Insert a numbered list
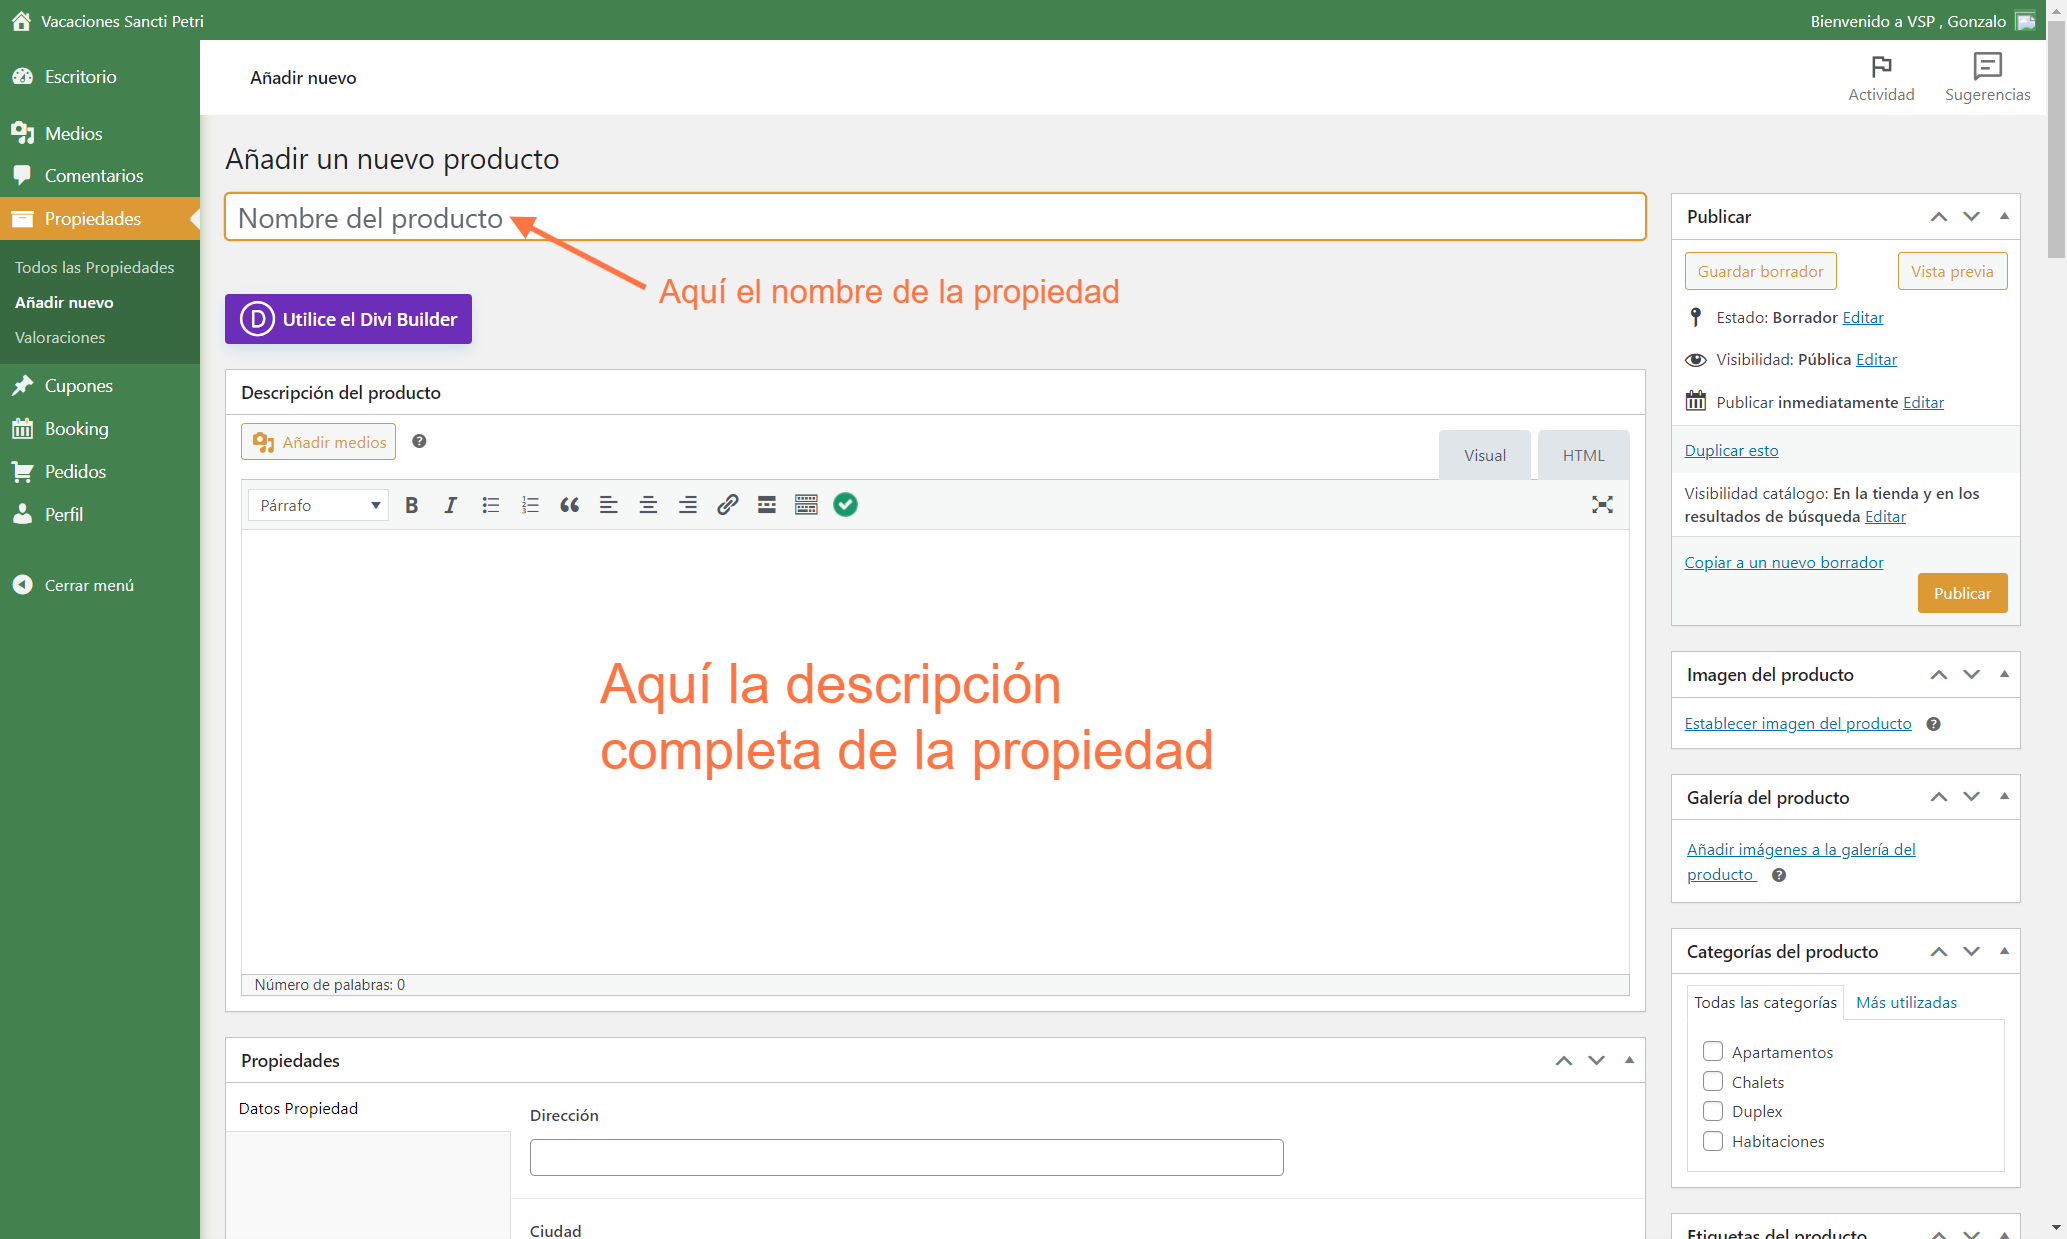2067x1239 pixels. click(x=530, y=505)
